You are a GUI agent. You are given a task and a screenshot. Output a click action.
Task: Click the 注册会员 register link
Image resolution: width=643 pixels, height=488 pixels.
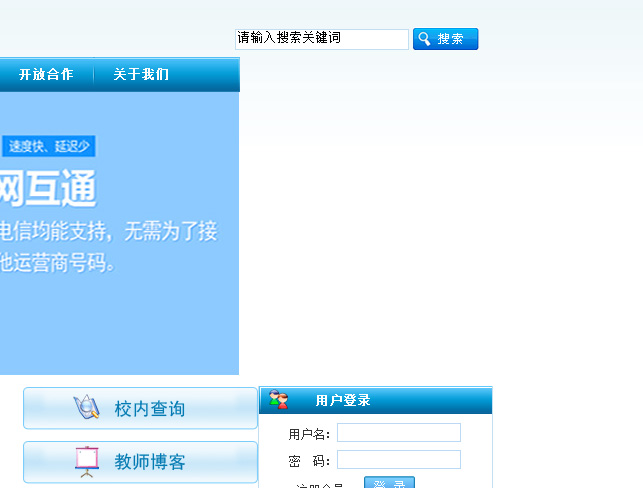(x=320, y=486)
